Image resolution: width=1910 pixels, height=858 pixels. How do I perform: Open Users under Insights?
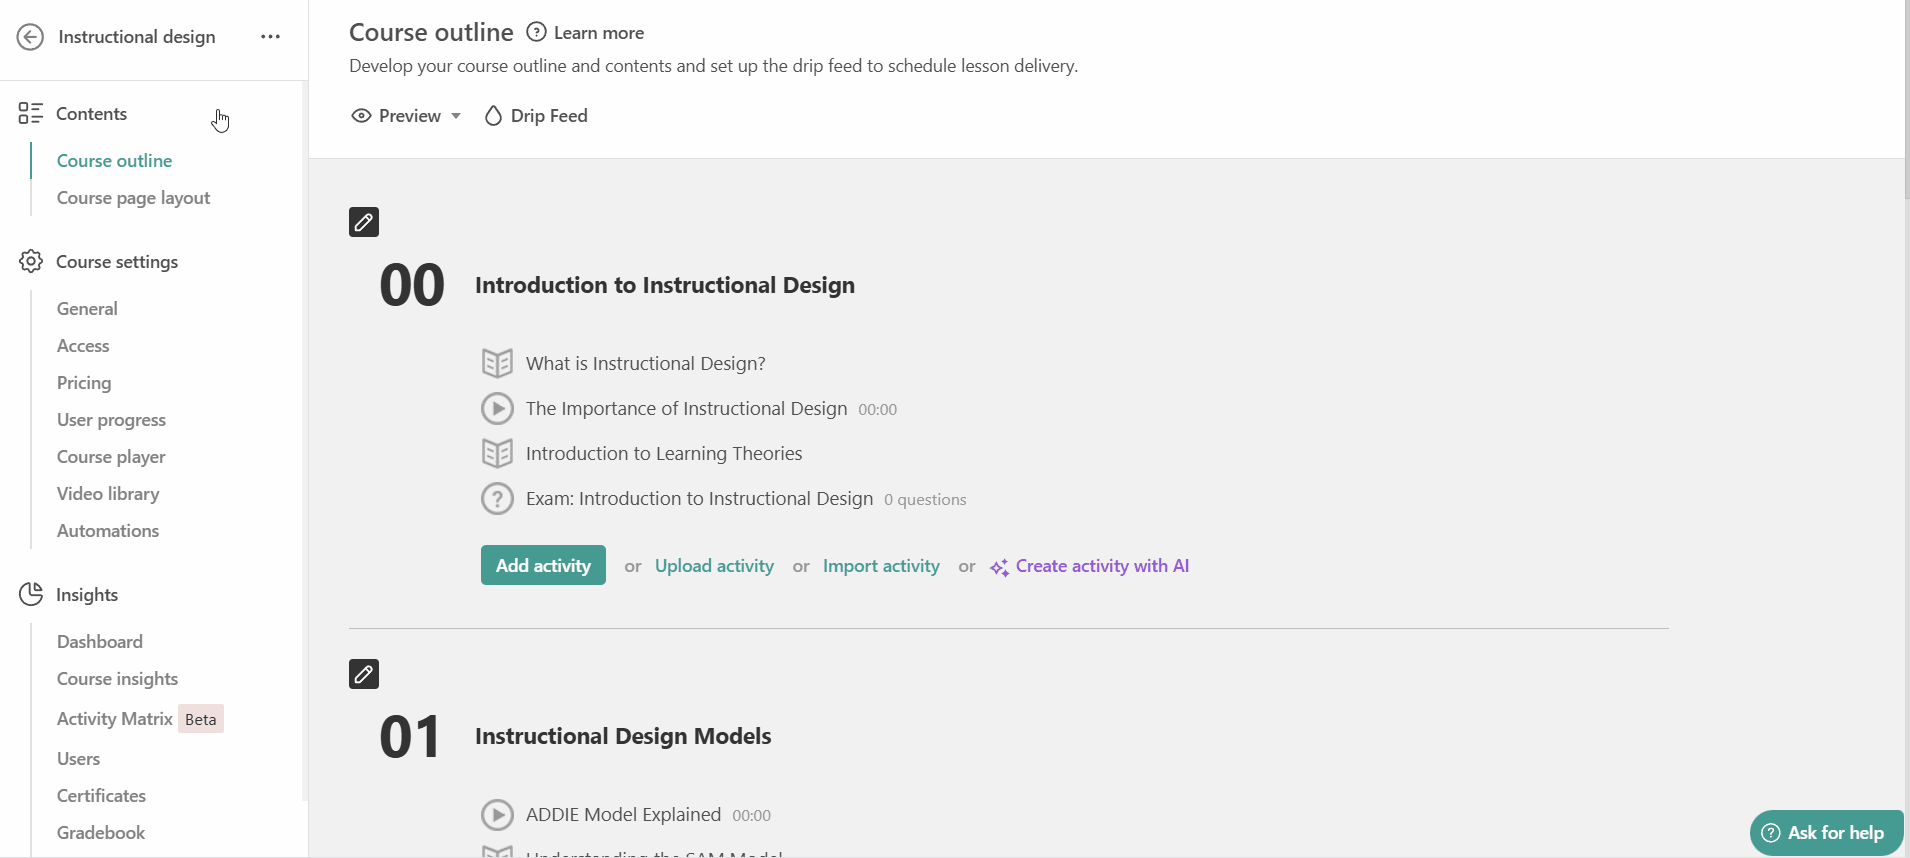point(78,759)
